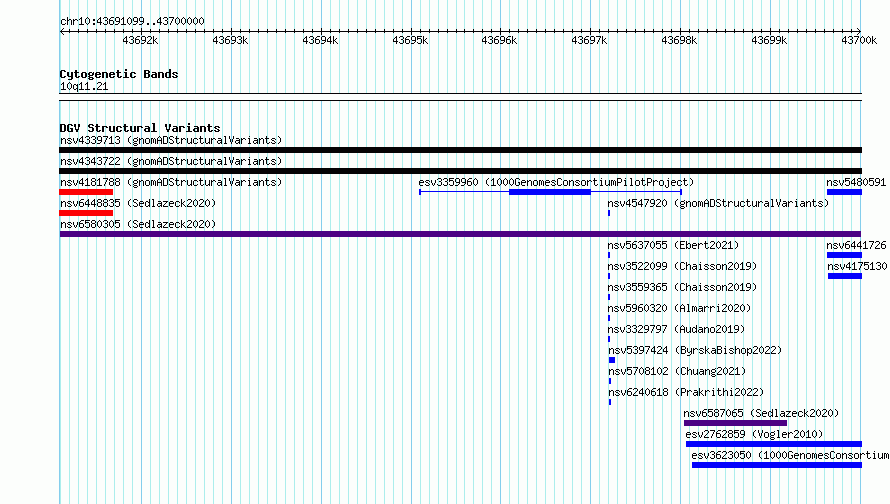890x504 pixels.
Task: Click the thick blue bar of esv3359960
Action: [x=550, y=192]
